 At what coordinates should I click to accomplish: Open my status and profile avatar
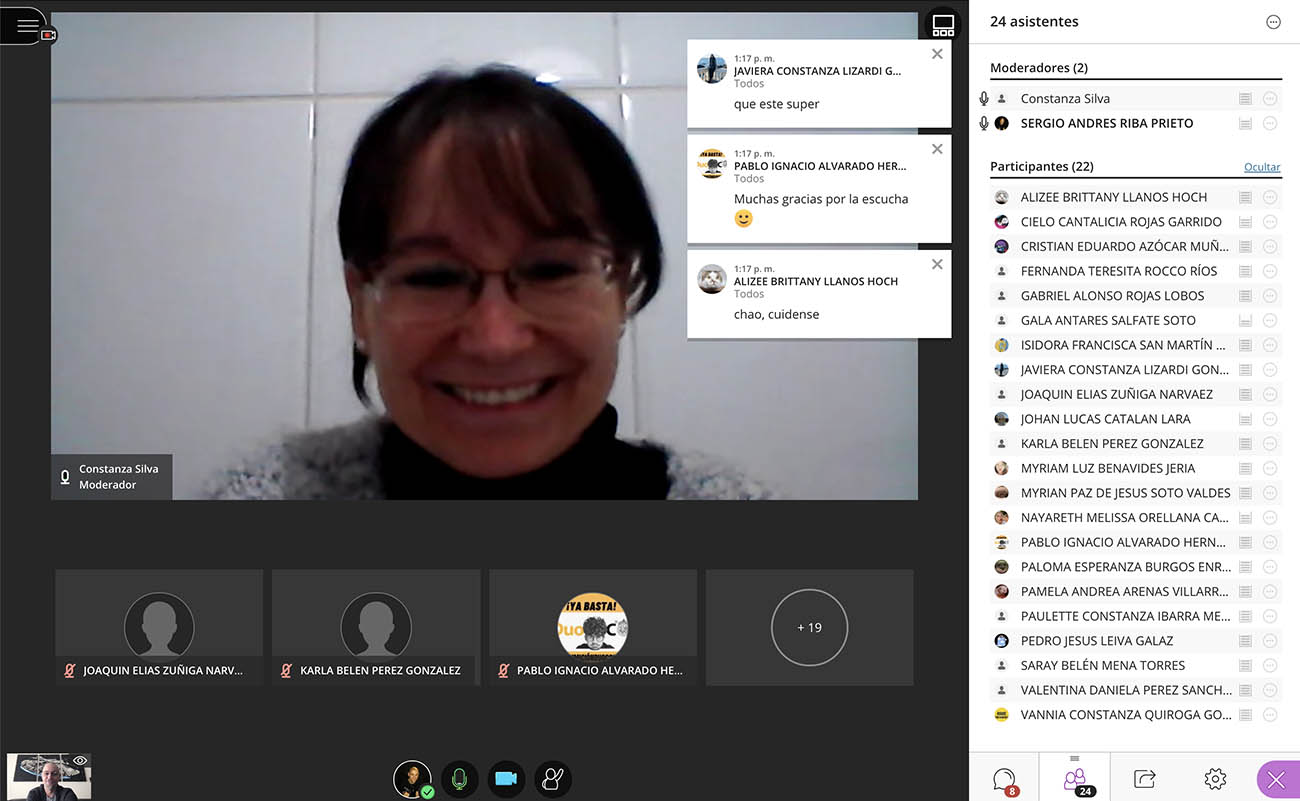click(412, 779)
